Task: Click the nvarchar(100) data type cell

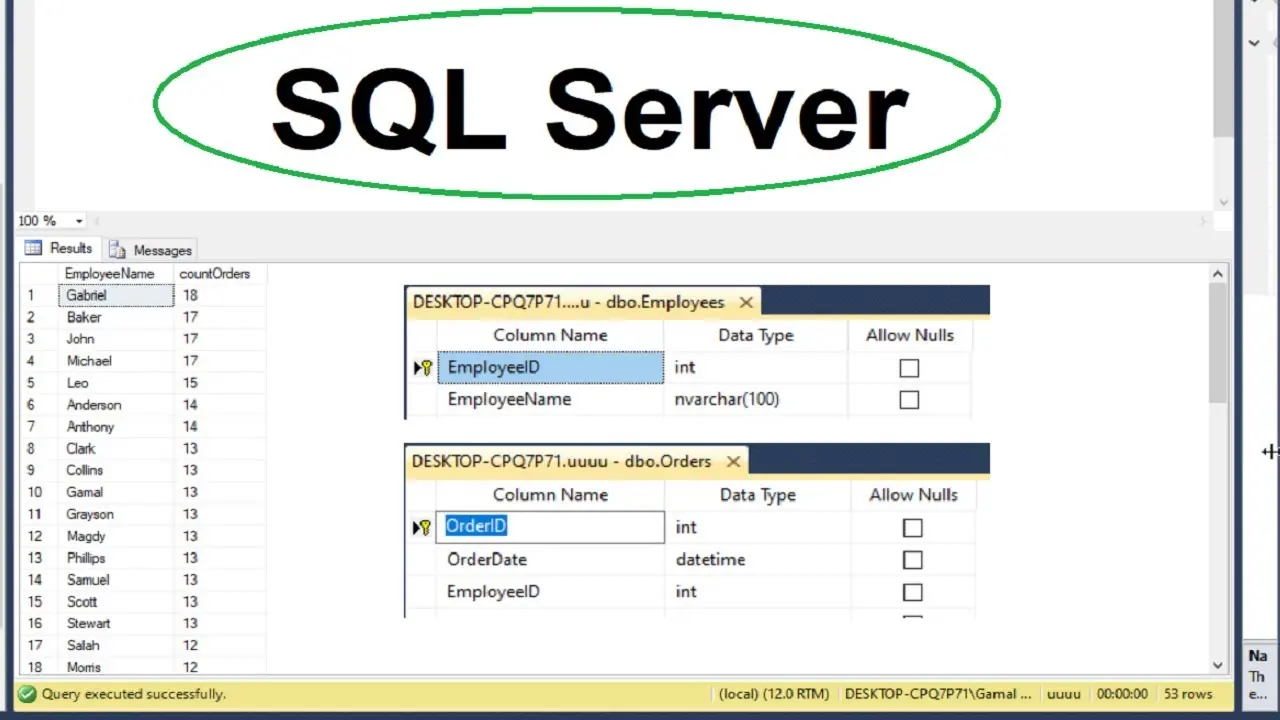Action: [755, 399]
